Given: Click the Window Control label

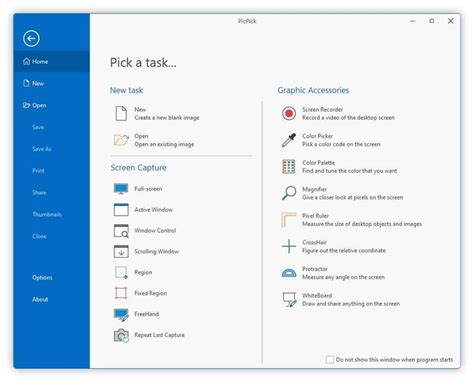Looking at the screenshot, I should point(155,231).
